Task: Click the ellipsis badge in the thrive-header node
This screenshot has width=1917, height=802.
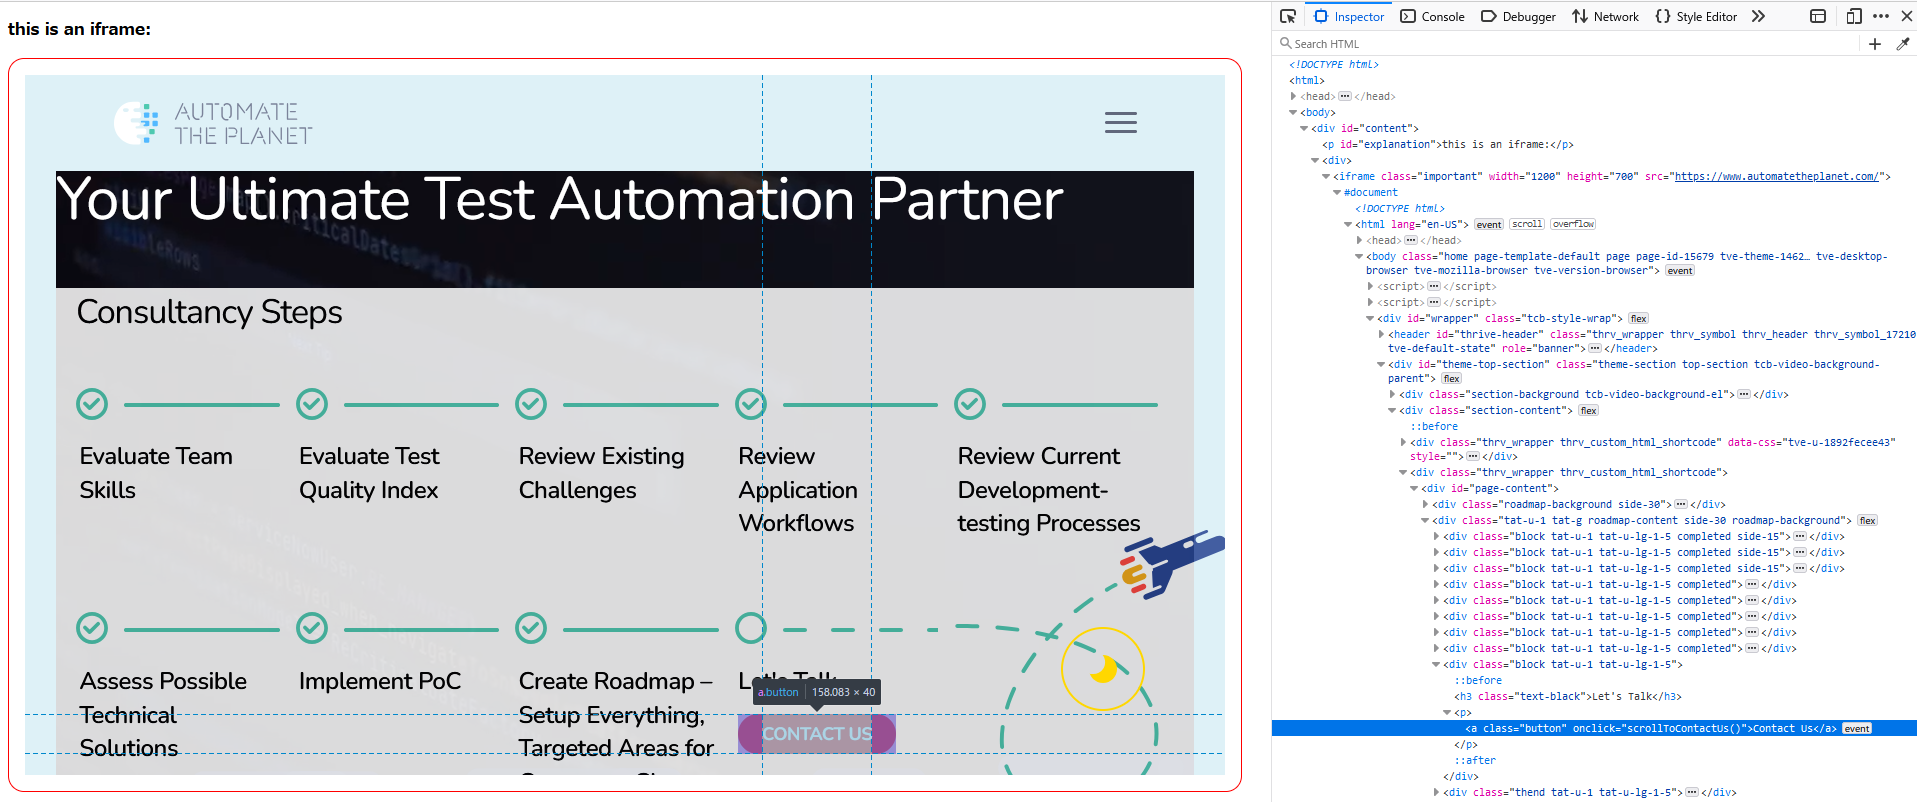Action: [x=1595, y=348]
